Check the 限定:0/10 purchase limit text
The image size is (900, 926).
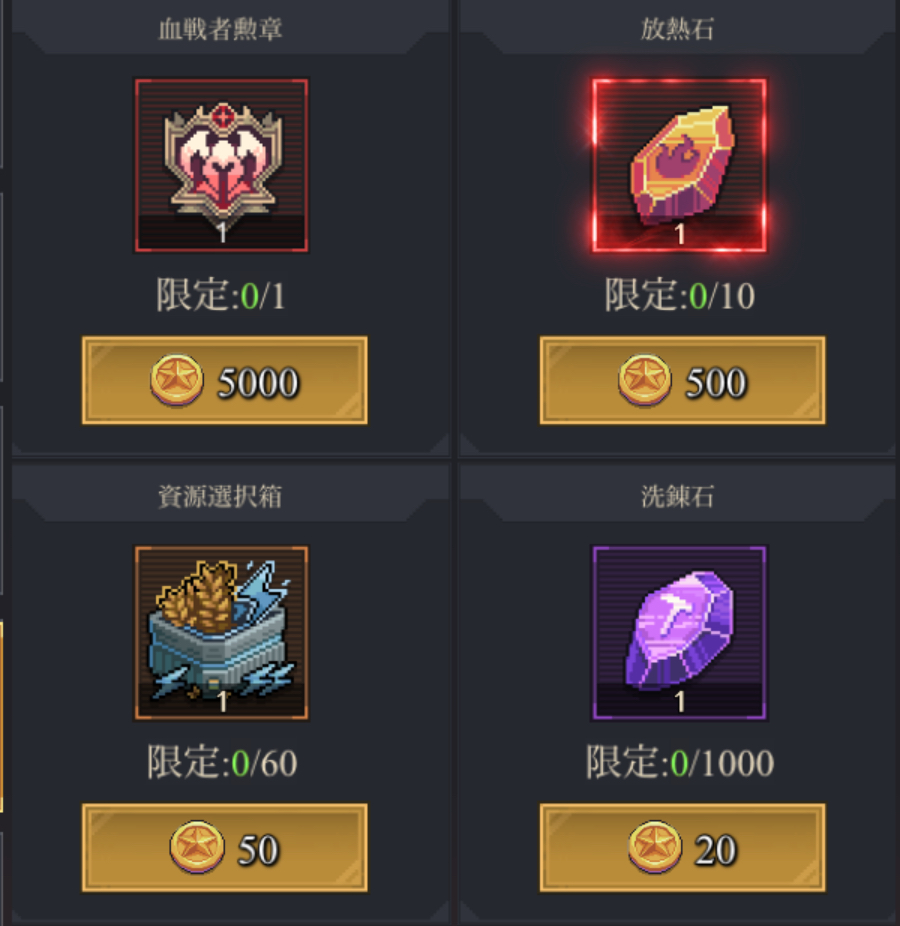coord(679,295)
